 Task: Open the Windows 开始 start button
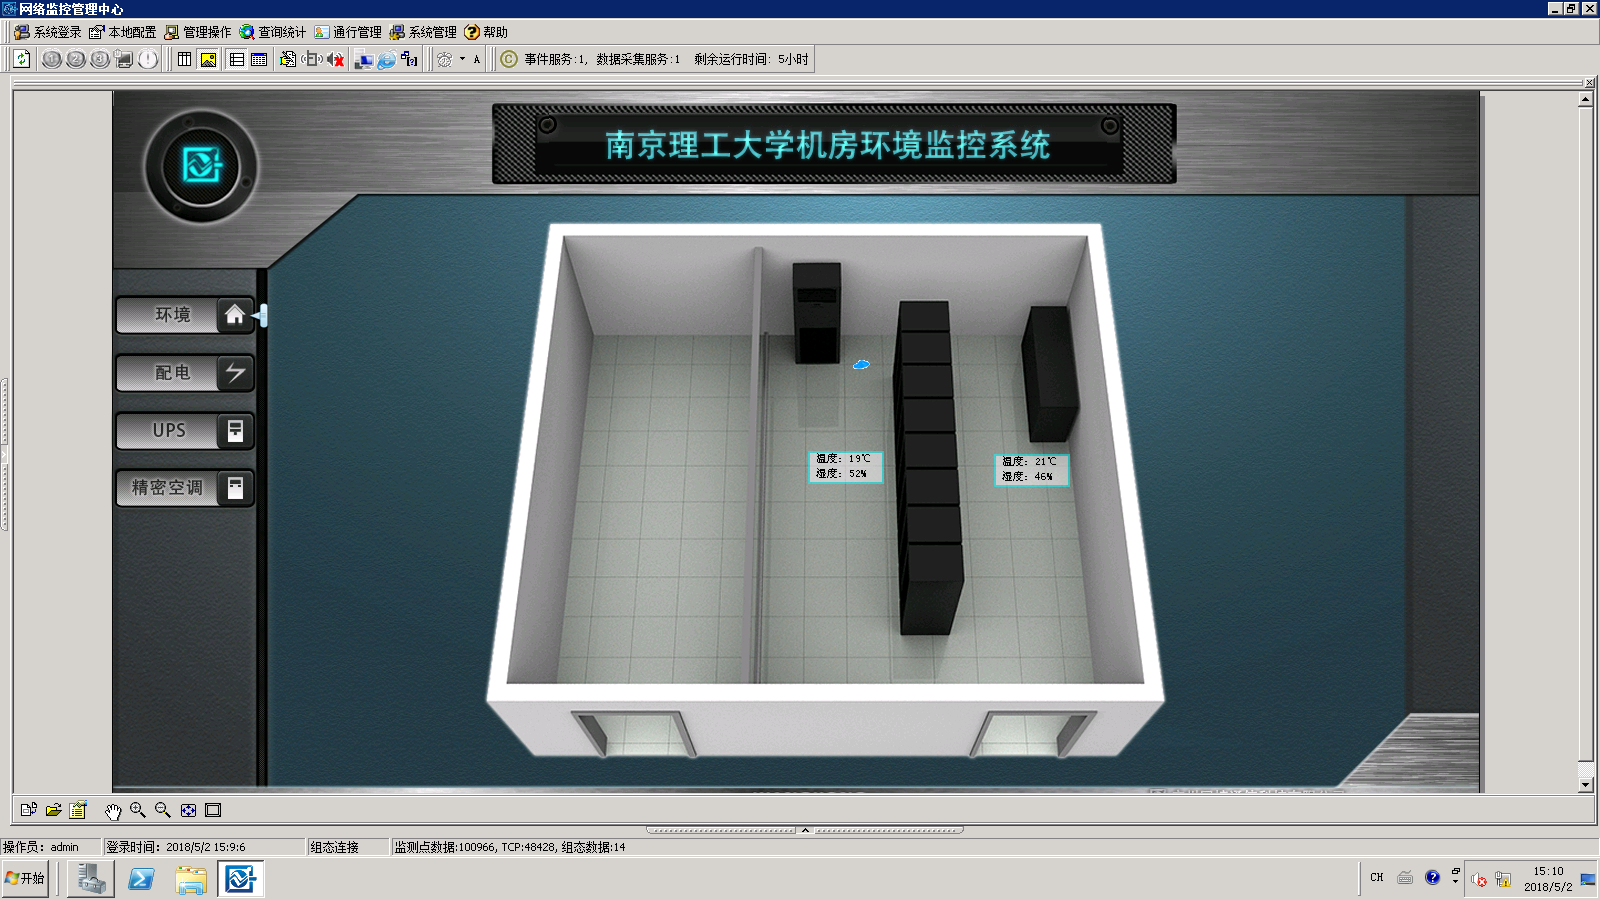(25, 878)
